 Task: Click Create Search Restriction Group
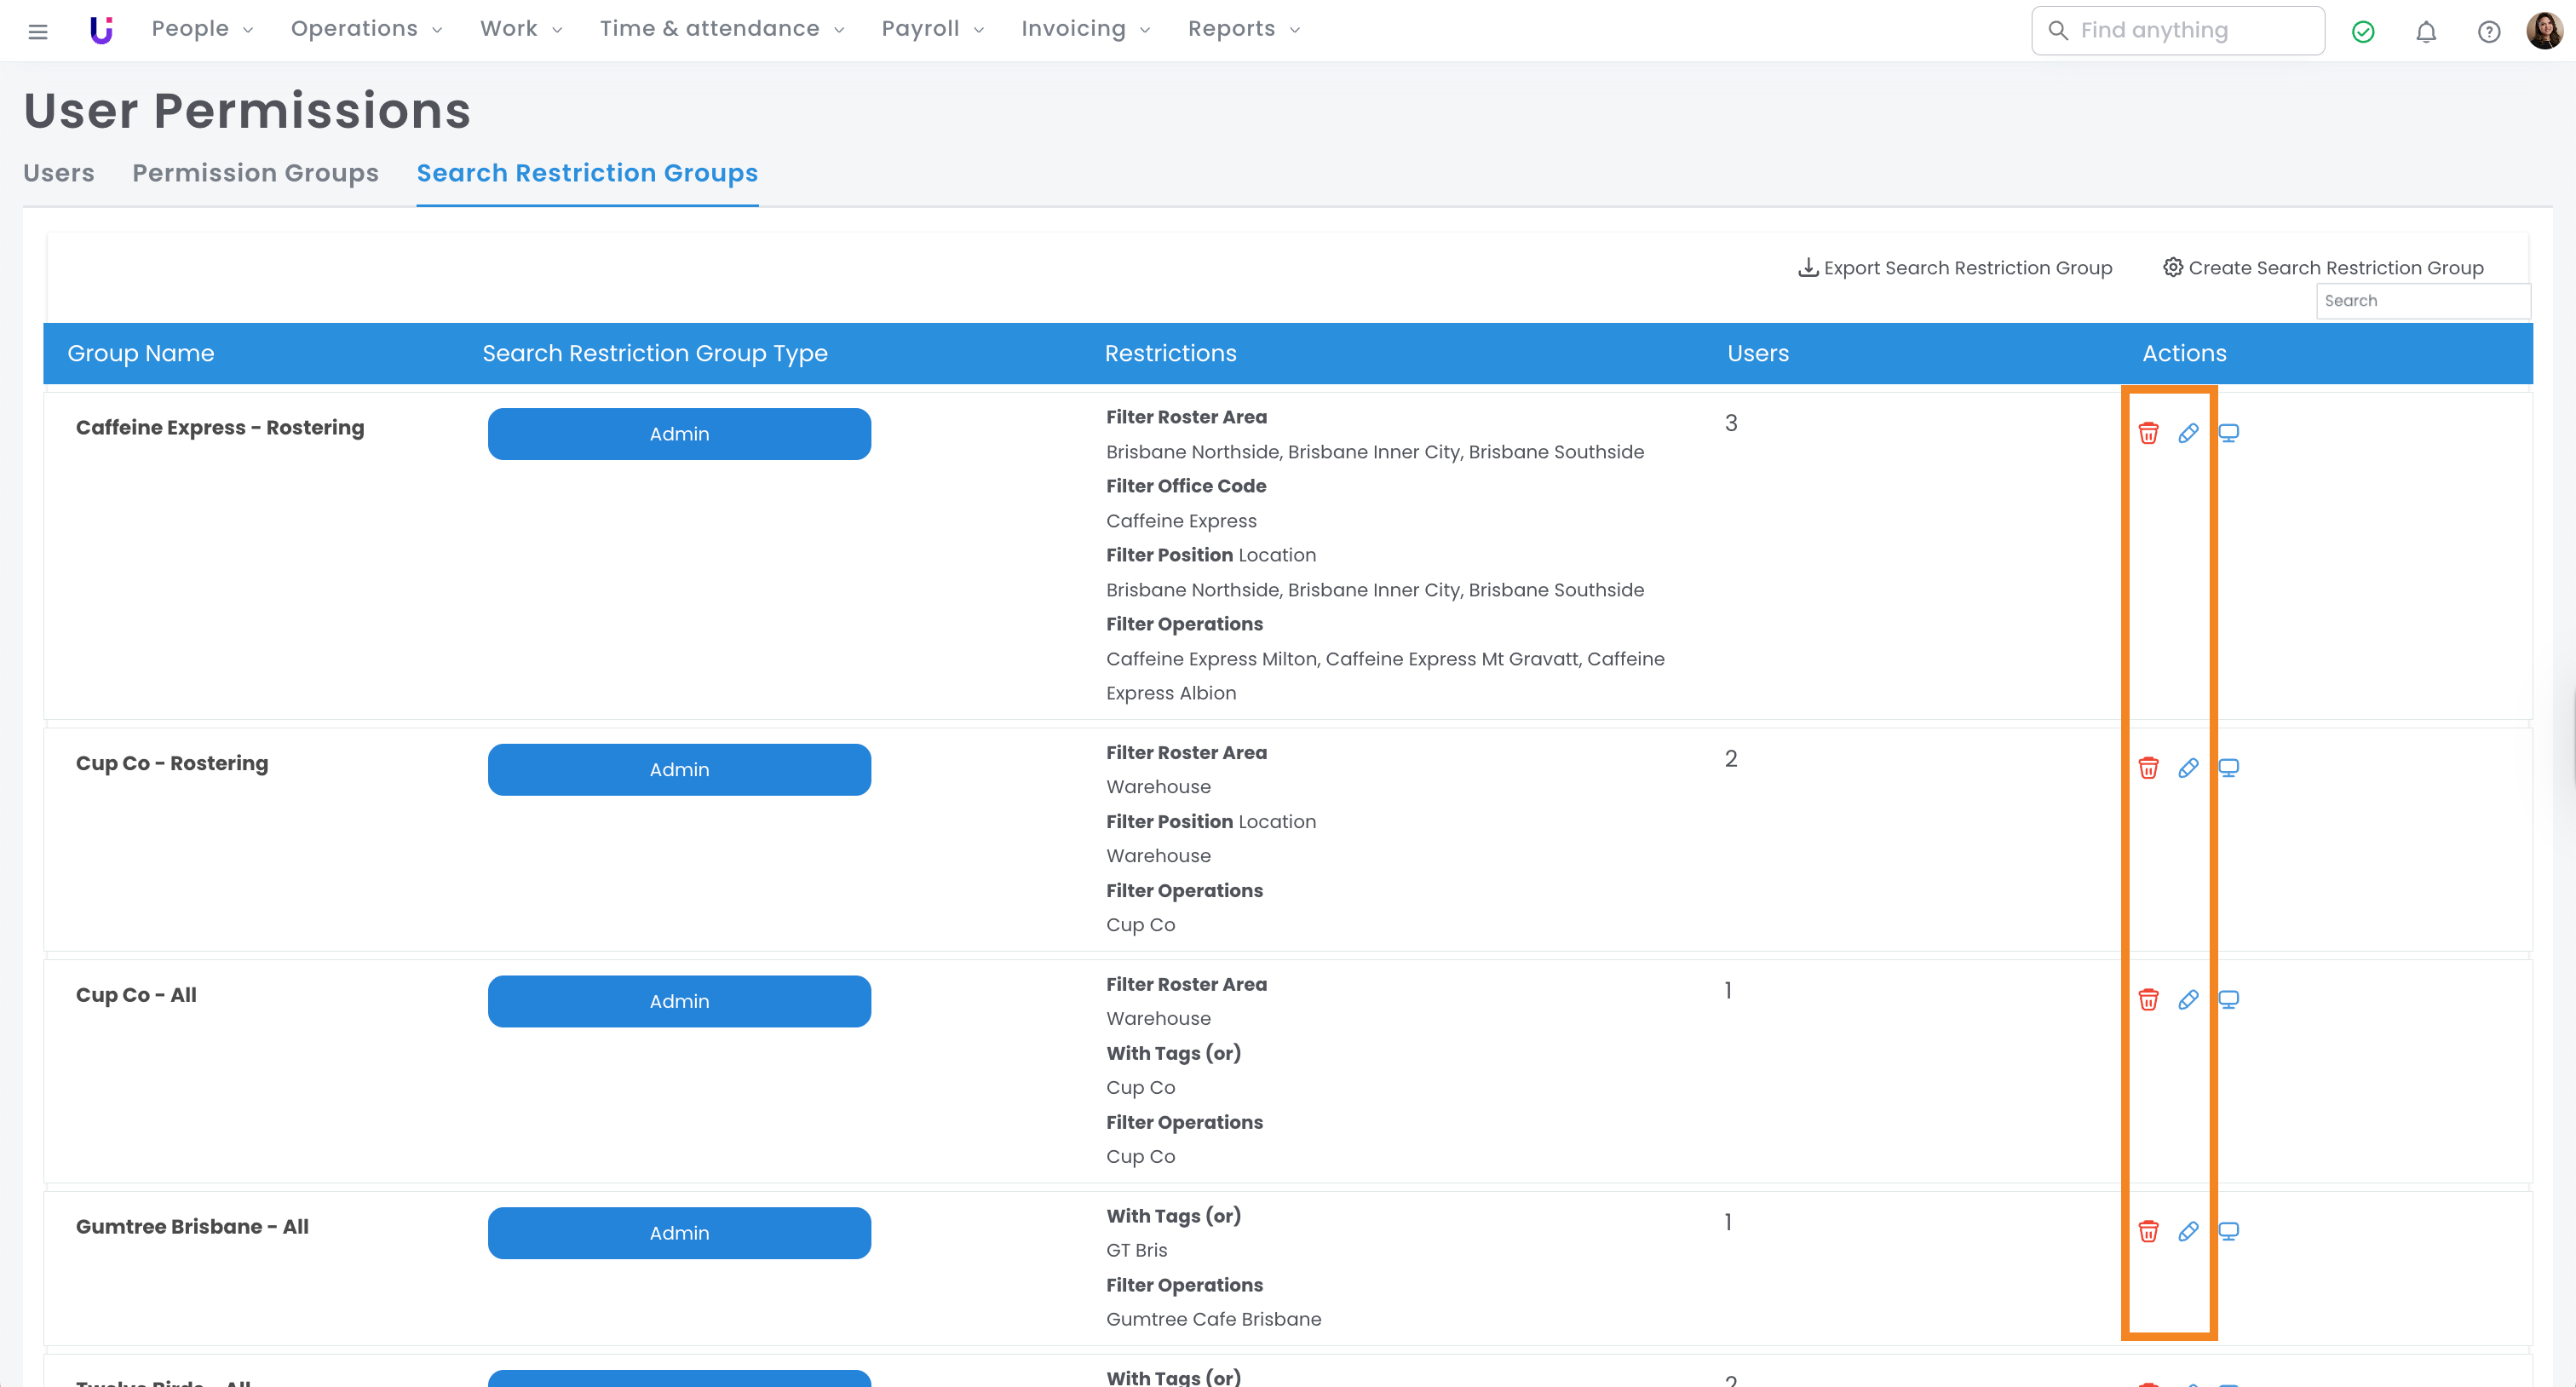[2323, 268]
